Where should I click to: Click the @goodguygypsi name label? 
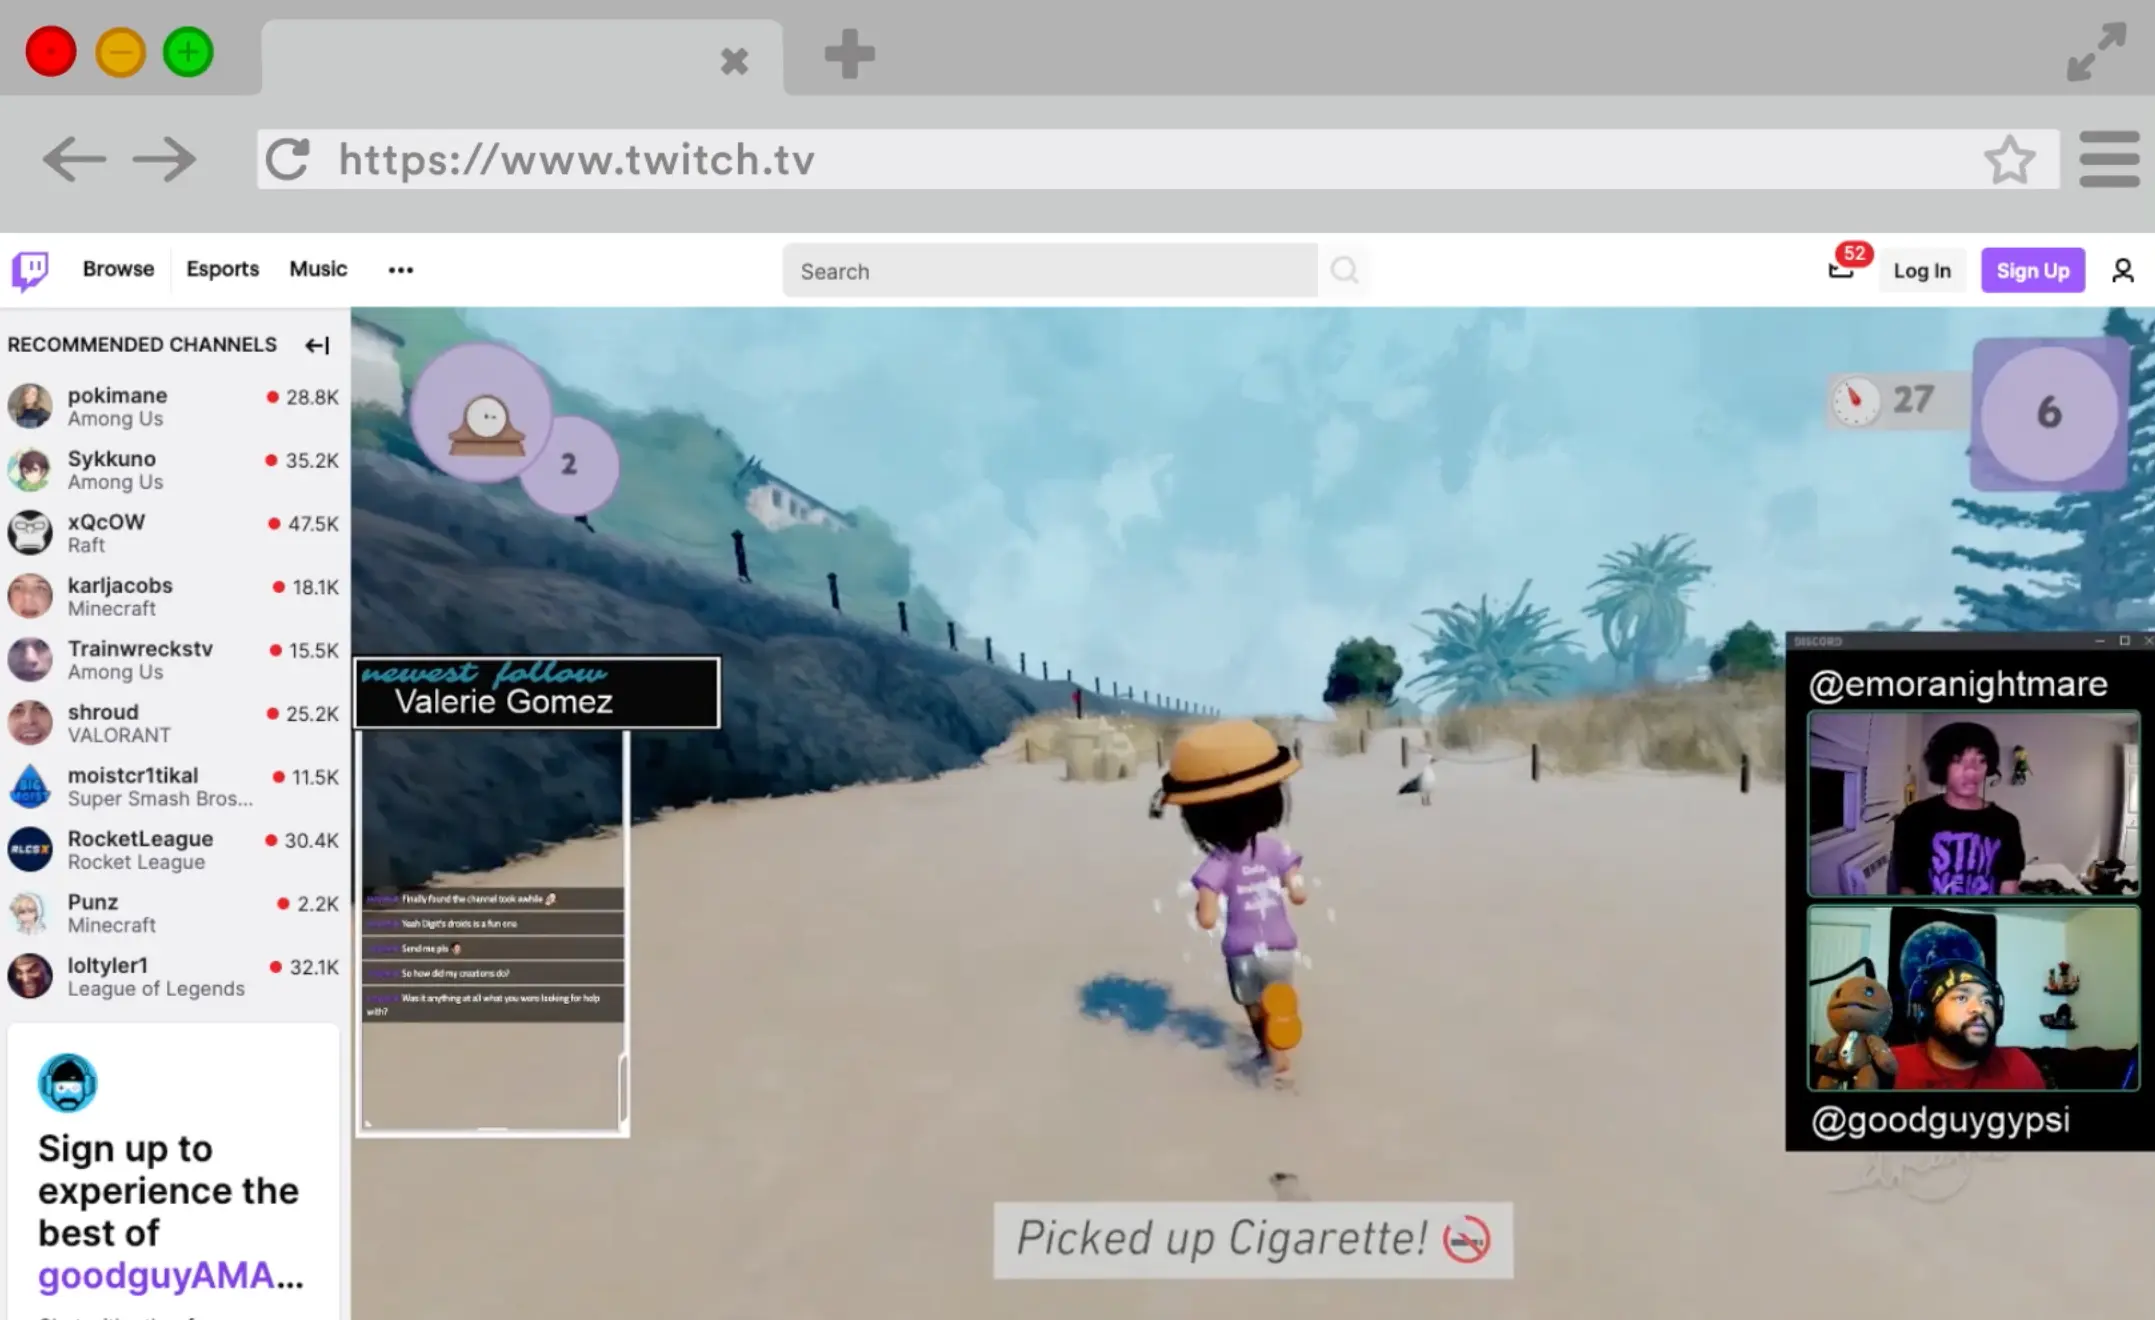point(1941,1121)
